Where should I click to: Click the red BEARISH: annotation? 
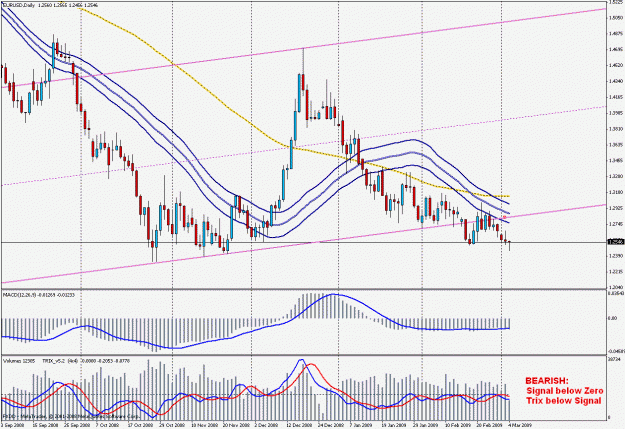(548, 380)
